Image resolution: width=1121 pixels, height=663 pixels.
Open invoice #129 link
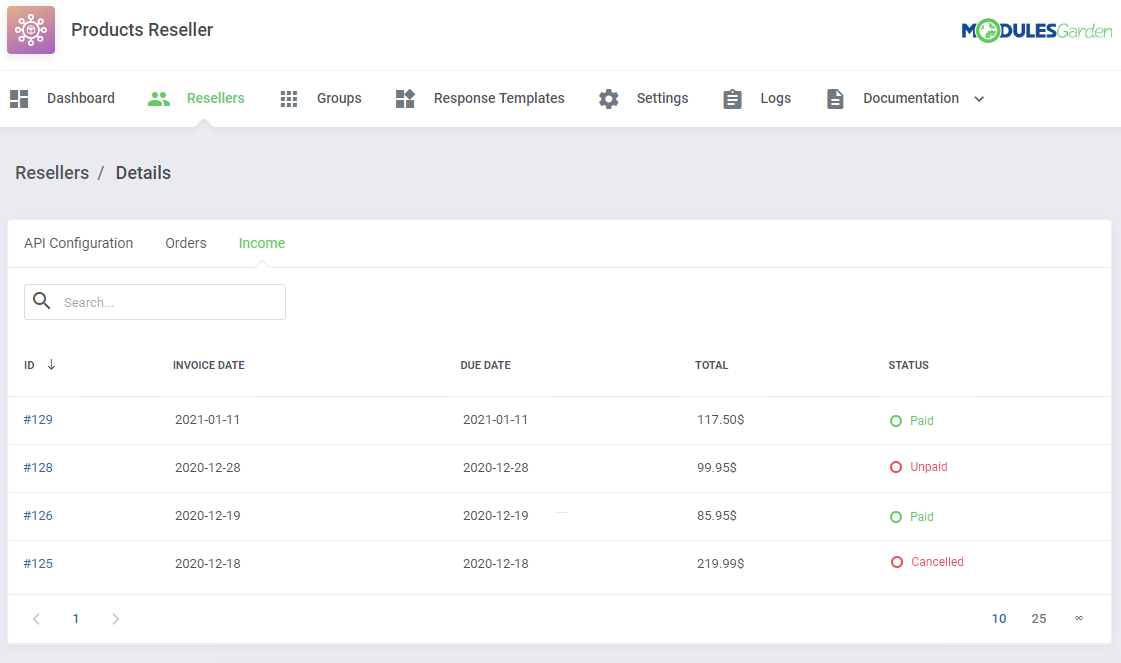(38, 420)
